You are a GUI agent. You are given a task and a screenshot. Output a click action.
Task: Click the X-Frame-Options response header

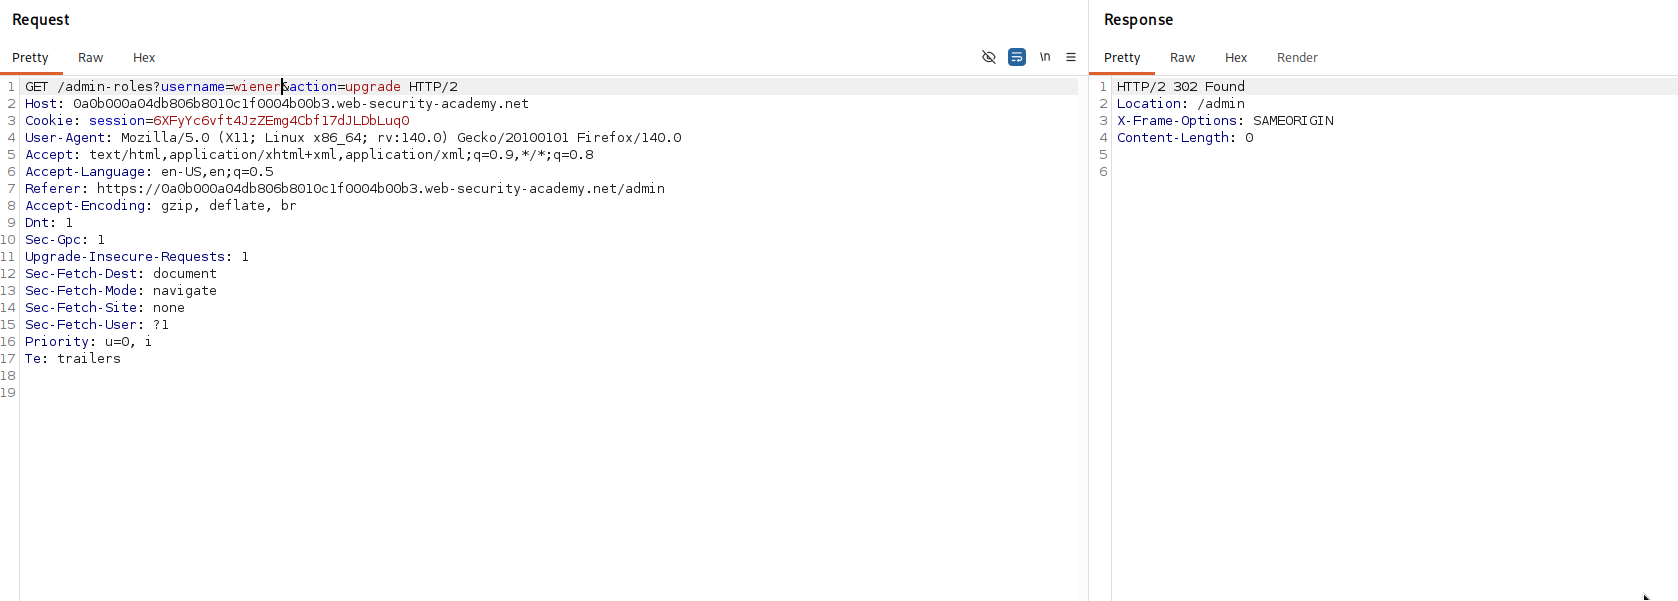[1225, 121]
